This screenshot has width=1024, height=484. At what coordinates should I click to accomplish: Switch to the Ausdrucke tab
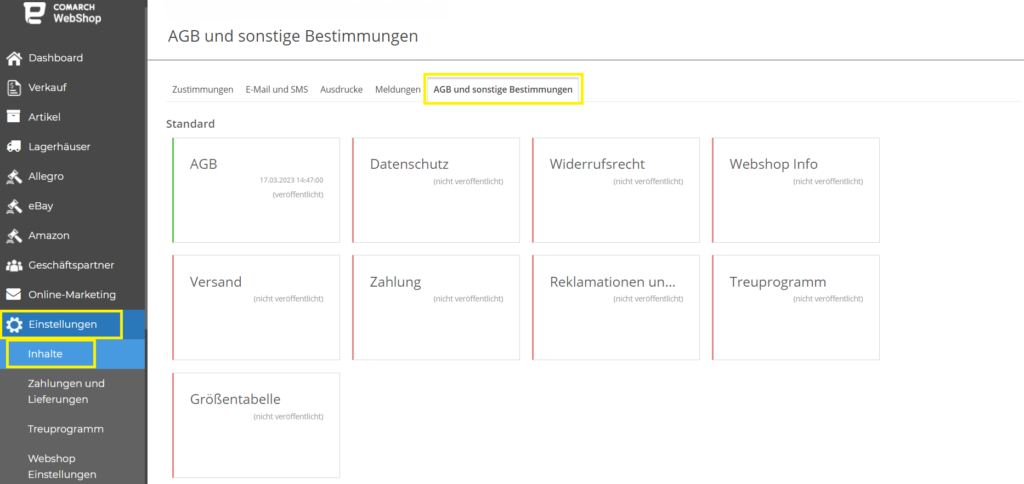pyautogui.click(x=342, y=89)
